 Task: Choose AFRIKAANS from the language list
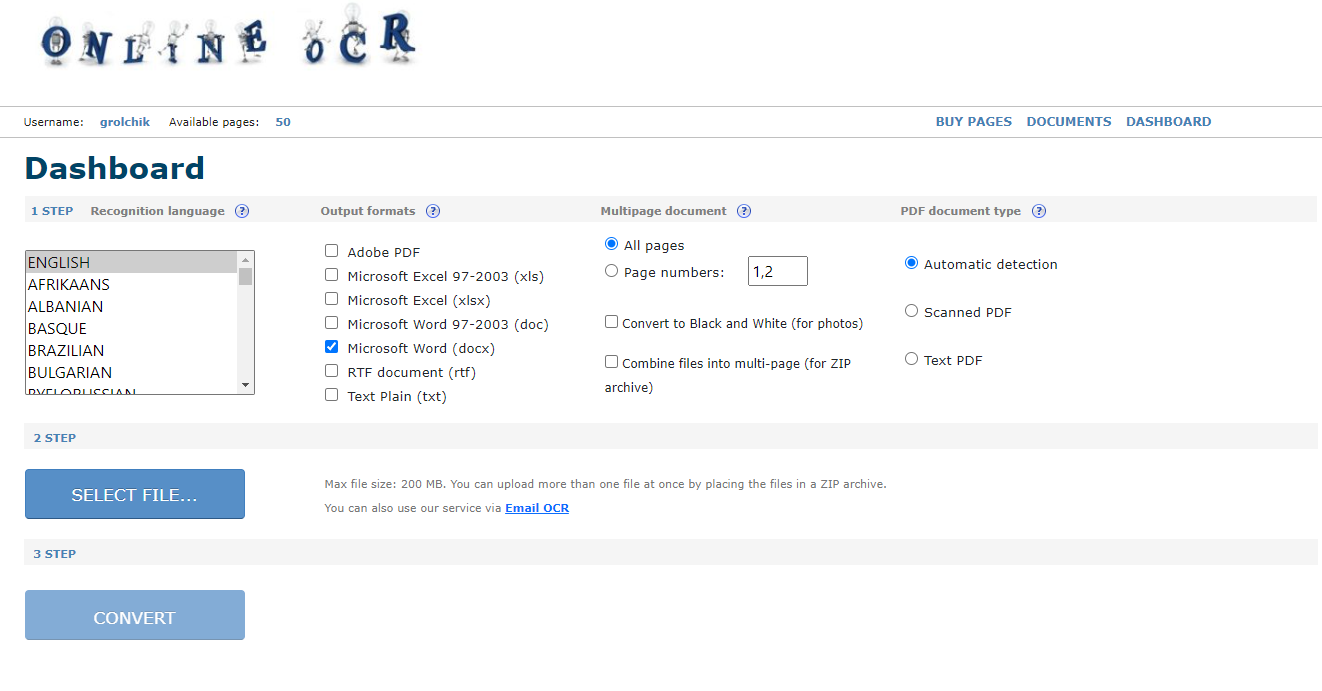(131, 285)
